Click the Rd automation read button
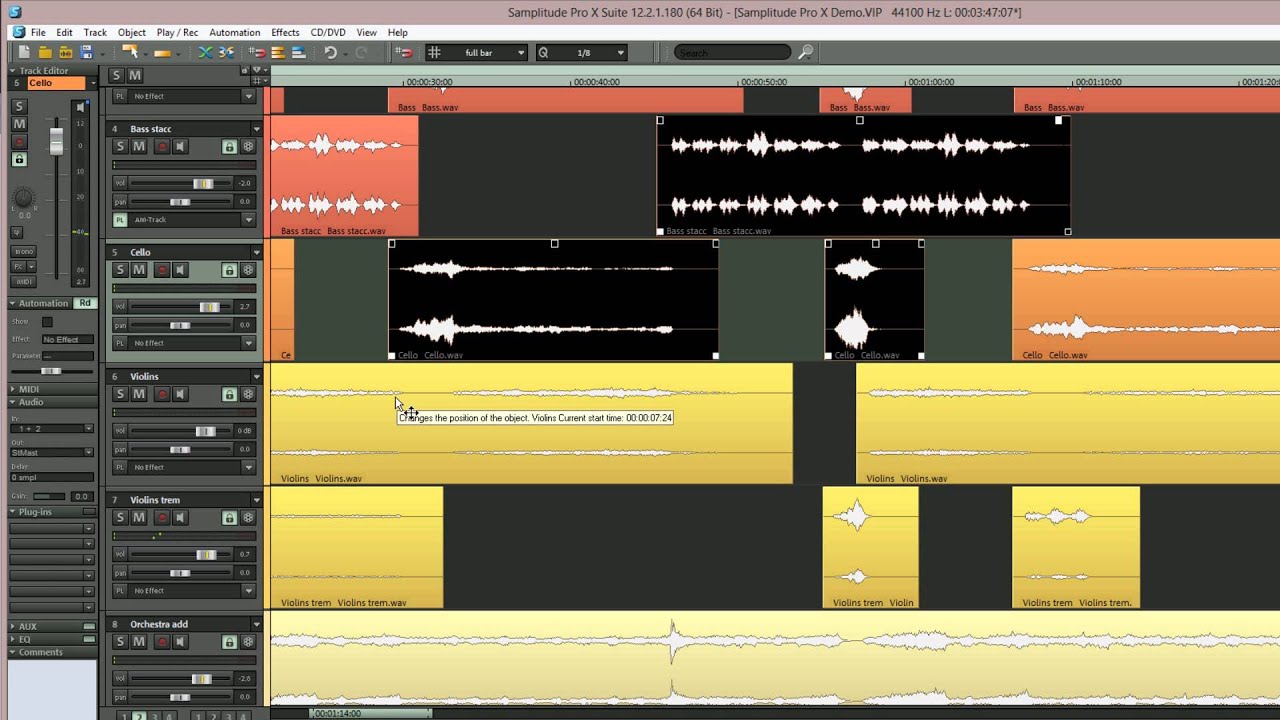 click(85, 303)
